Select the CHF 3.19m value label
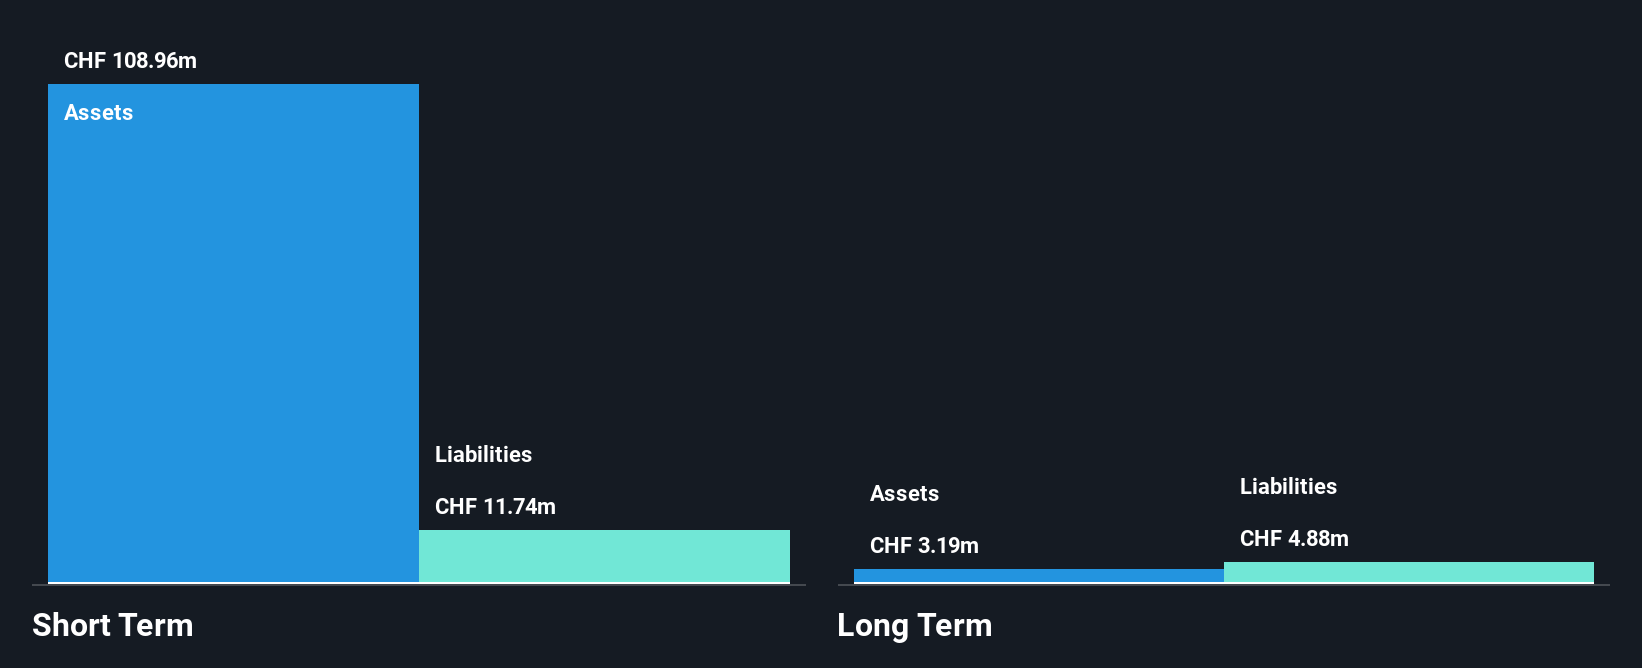1642x668 pixels. (924, 545)
